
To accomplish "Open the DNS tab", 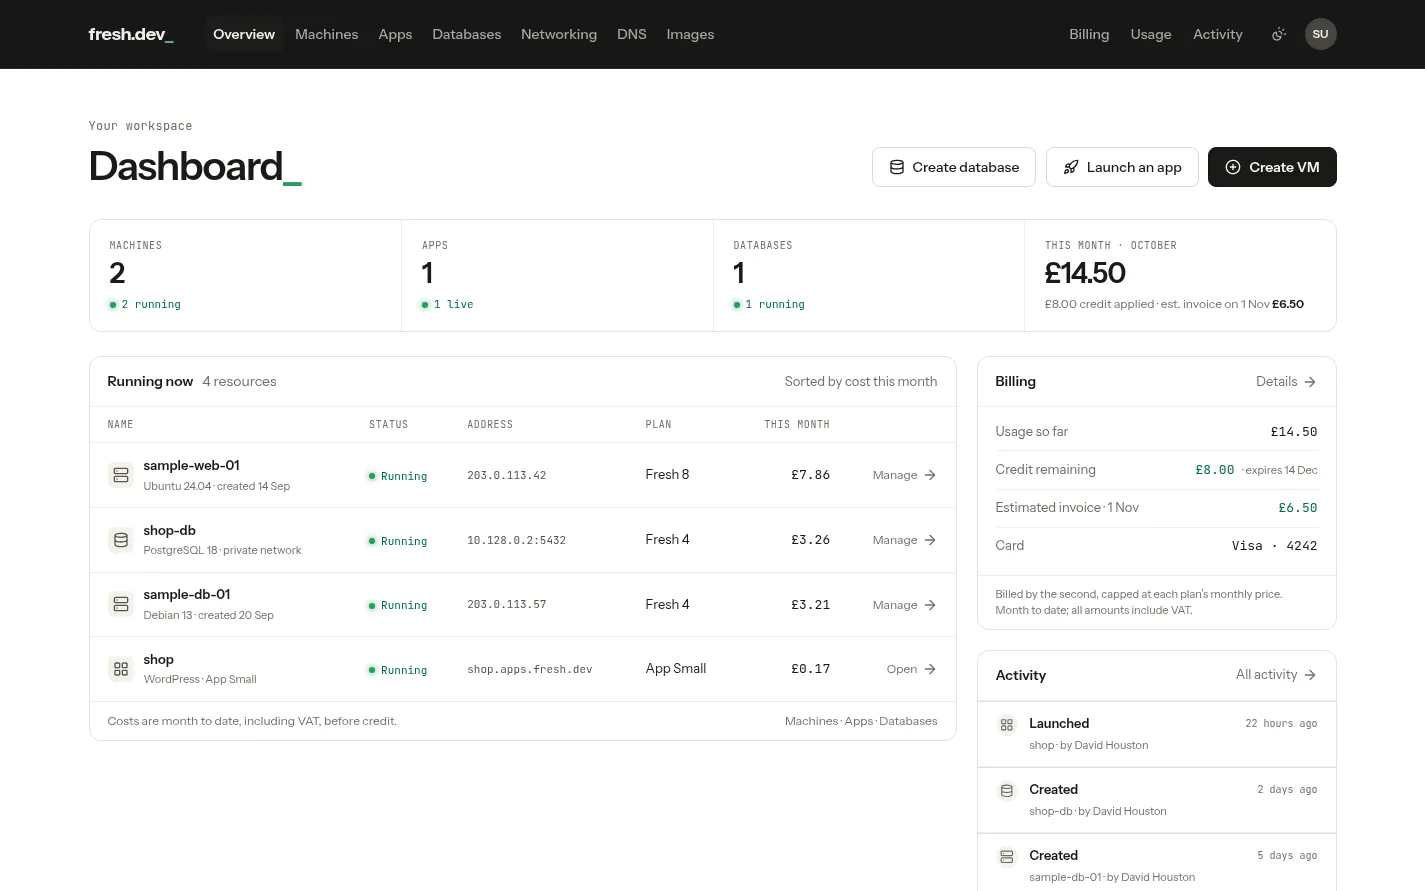I will (632, 34).
